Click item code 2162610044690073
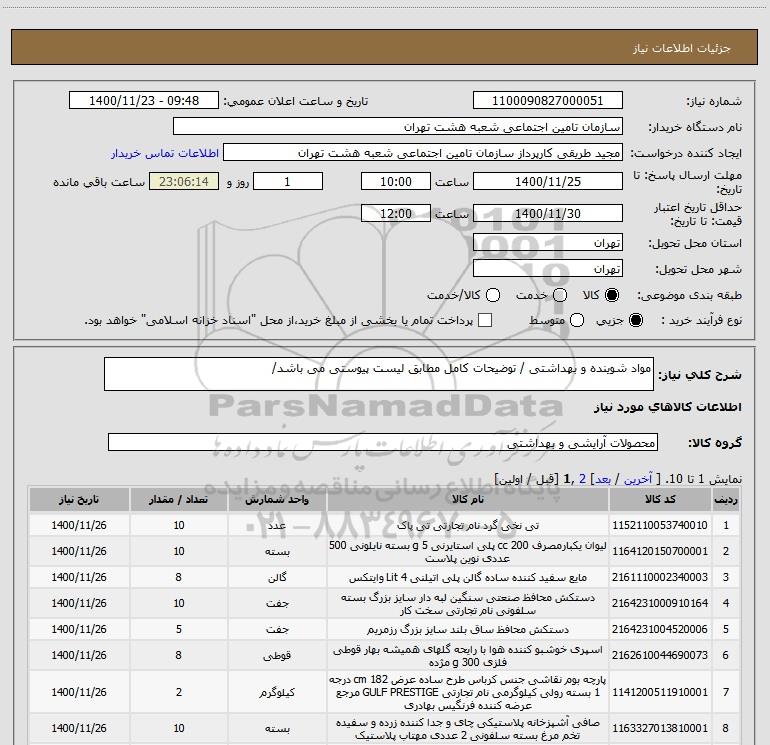The height and width of the screenshot is (745, 770). (x=660, y=655)
